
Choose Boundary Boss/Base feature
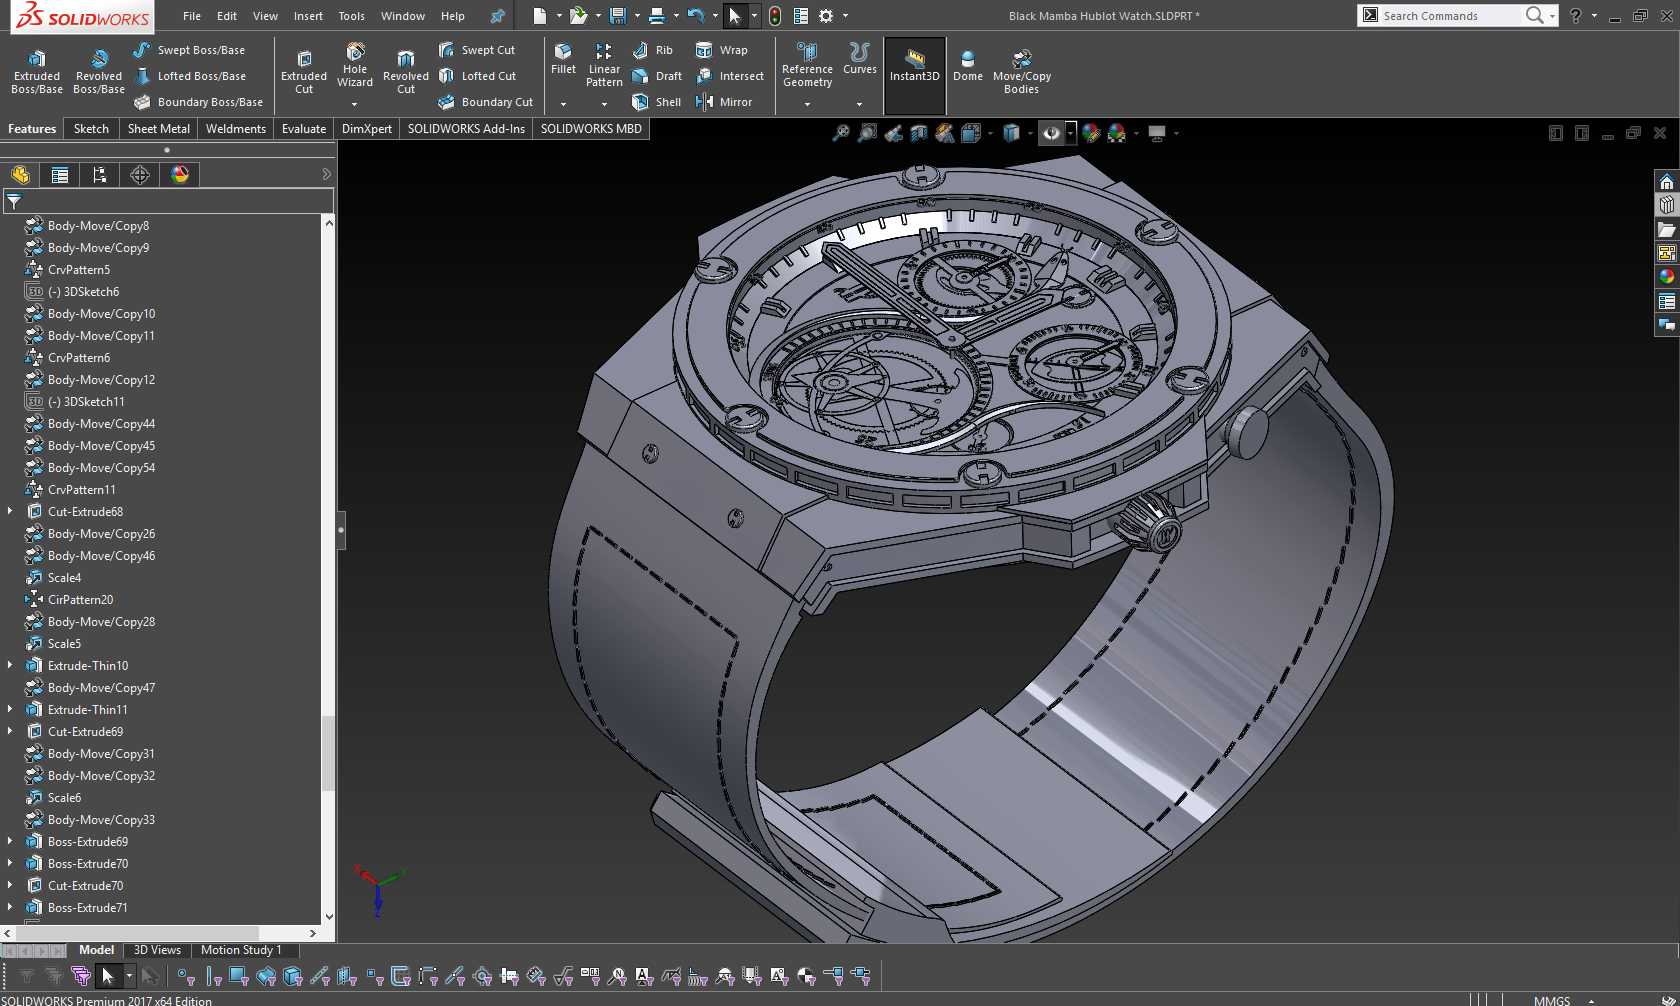point(198,102)
